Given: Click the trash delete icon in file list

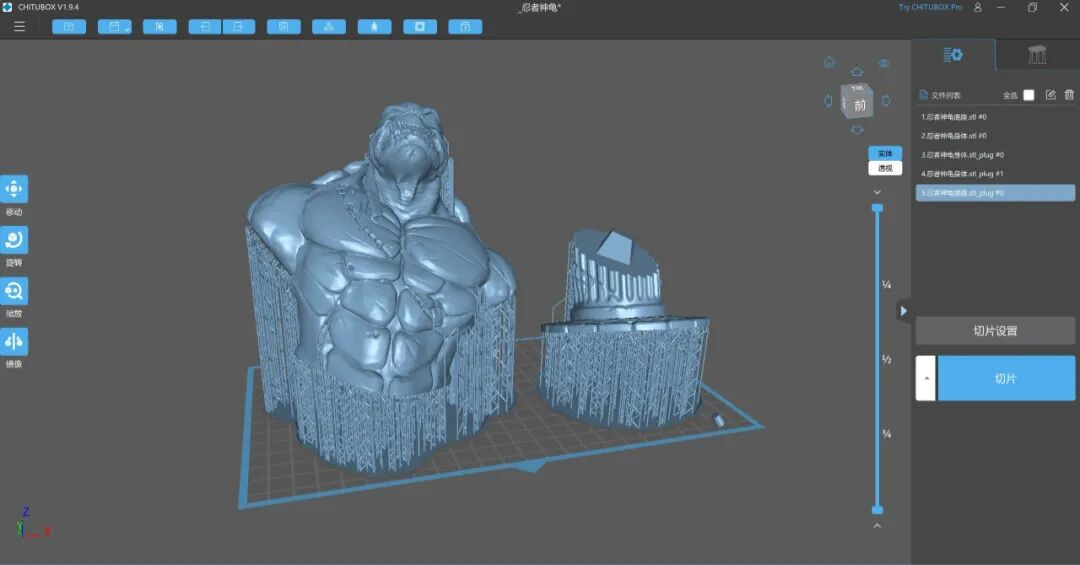Looking at the screenshot, I should [1069, 95].
